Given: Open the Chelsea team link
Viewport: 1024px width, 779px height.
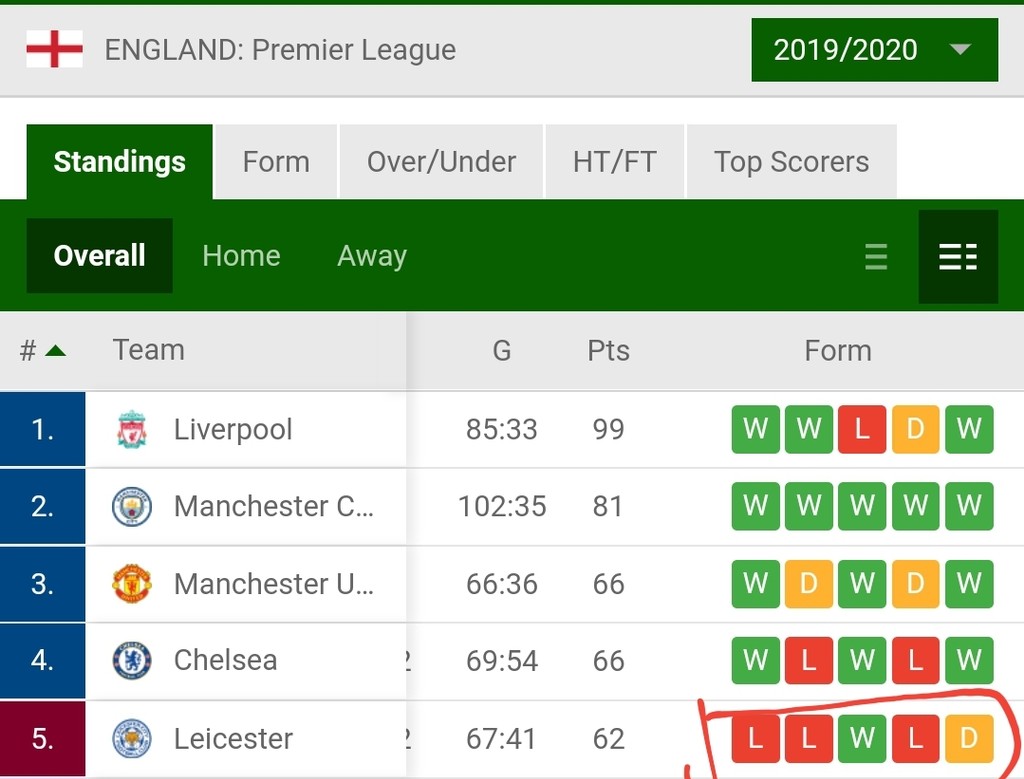Looking at the screenshot, I should pos(225,660).
